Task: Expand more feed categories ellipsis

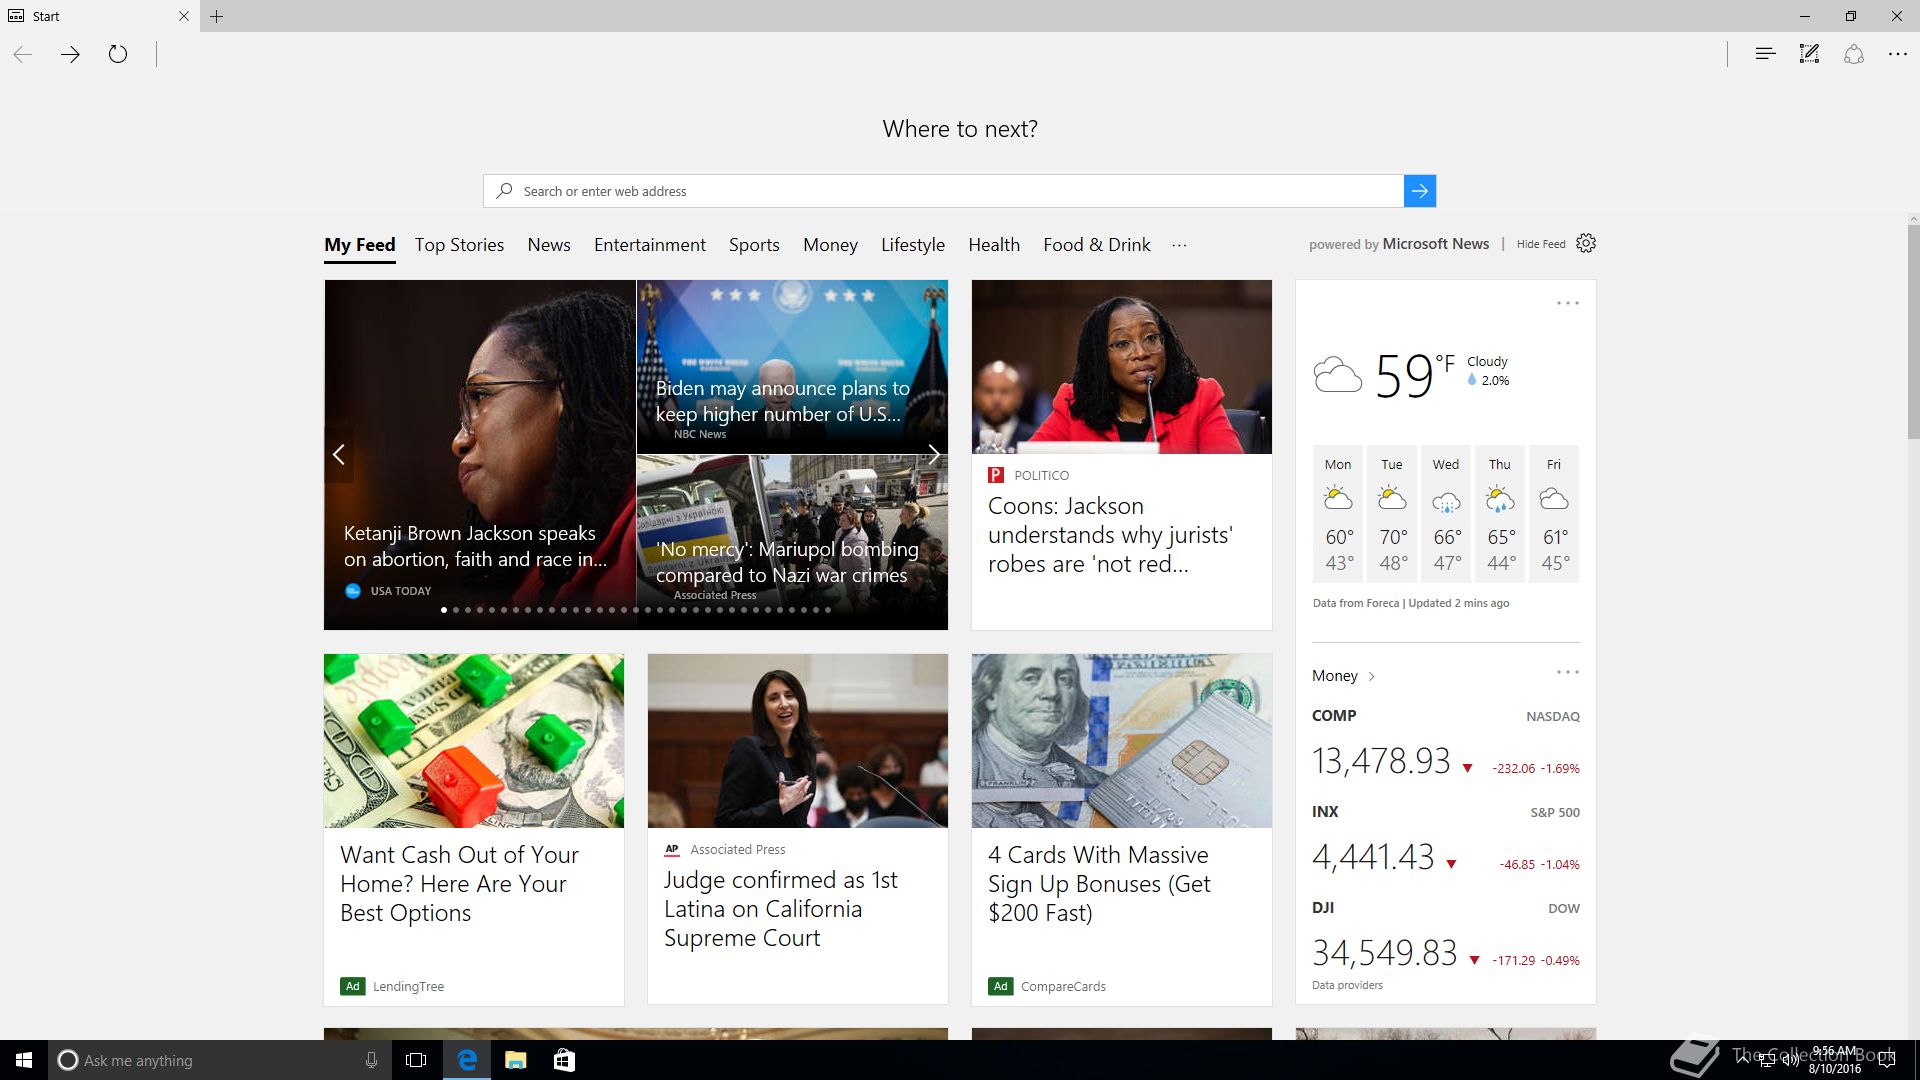Action: 1179,245
